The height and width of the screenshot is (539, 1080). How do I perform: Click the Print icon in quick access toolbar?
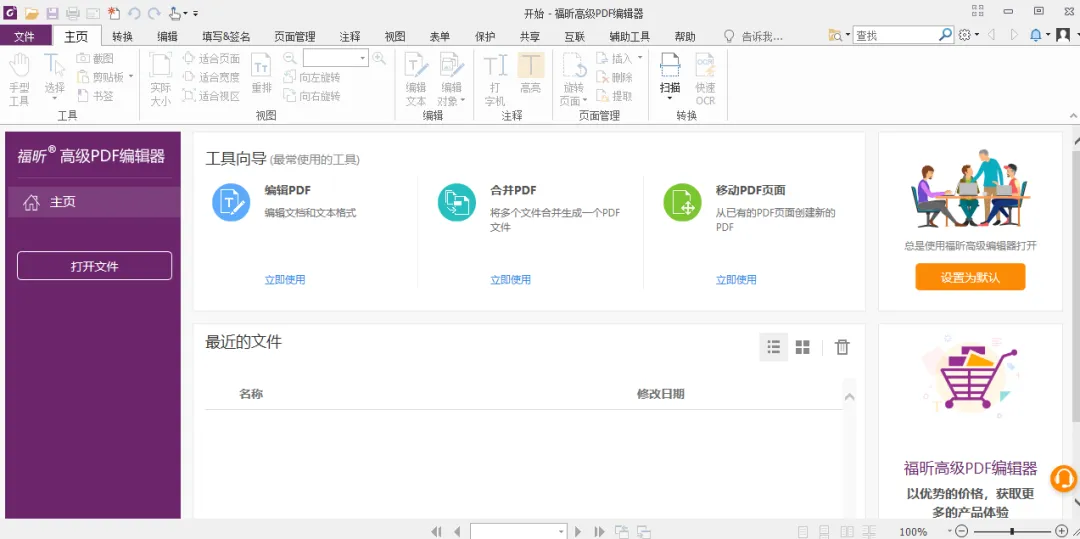[x=72, y=12]
